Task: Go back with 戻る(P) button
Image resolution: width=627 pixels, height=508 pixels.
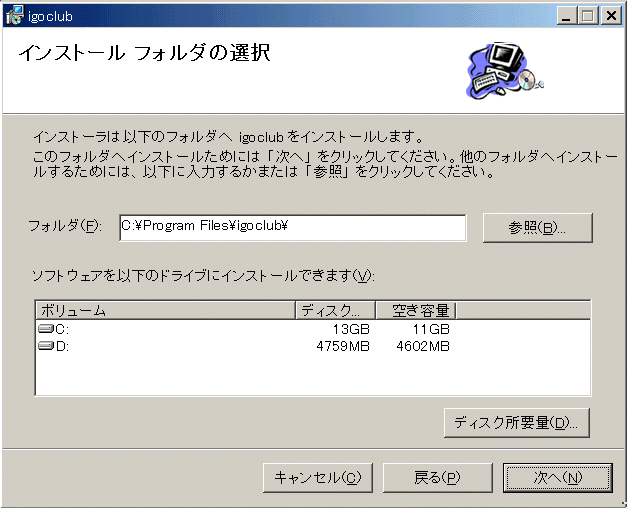Action: pyautogui.click(x=437, y=478)
